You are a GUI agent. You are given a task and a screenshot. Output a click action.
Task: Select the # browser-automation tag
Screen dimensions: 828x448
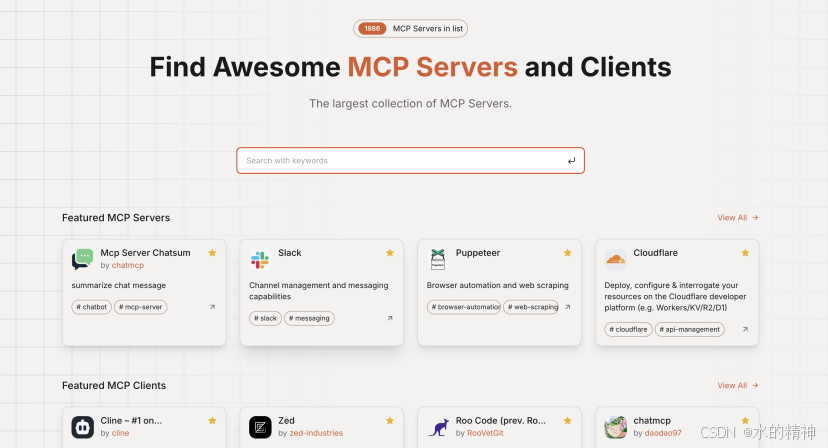pyautogui.click(x=464, y=307)
